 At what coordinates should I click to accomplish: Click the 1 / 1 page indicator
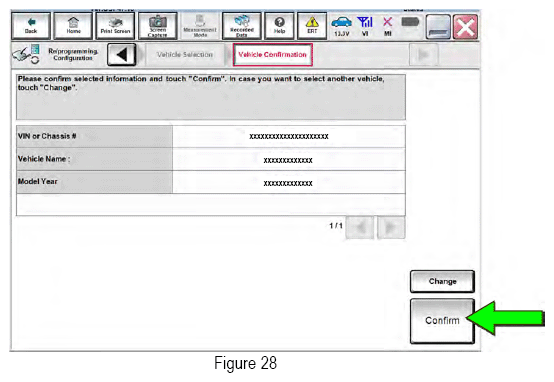[336, 225]
